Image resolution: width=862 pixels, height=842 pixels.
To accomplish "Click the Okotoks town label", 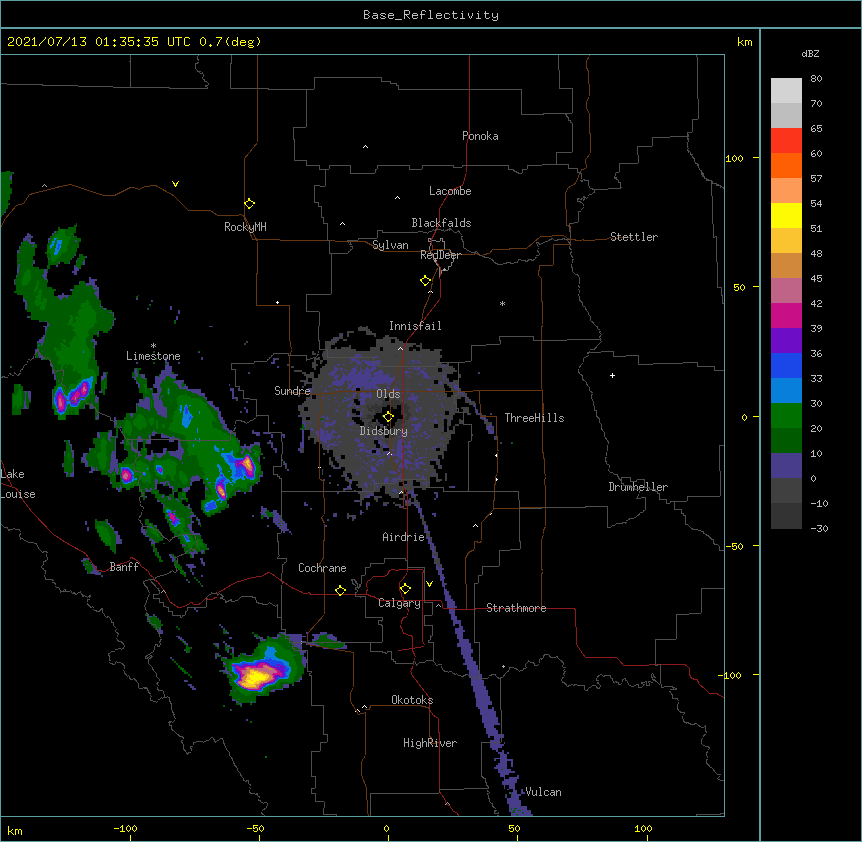I will [412, 700].
